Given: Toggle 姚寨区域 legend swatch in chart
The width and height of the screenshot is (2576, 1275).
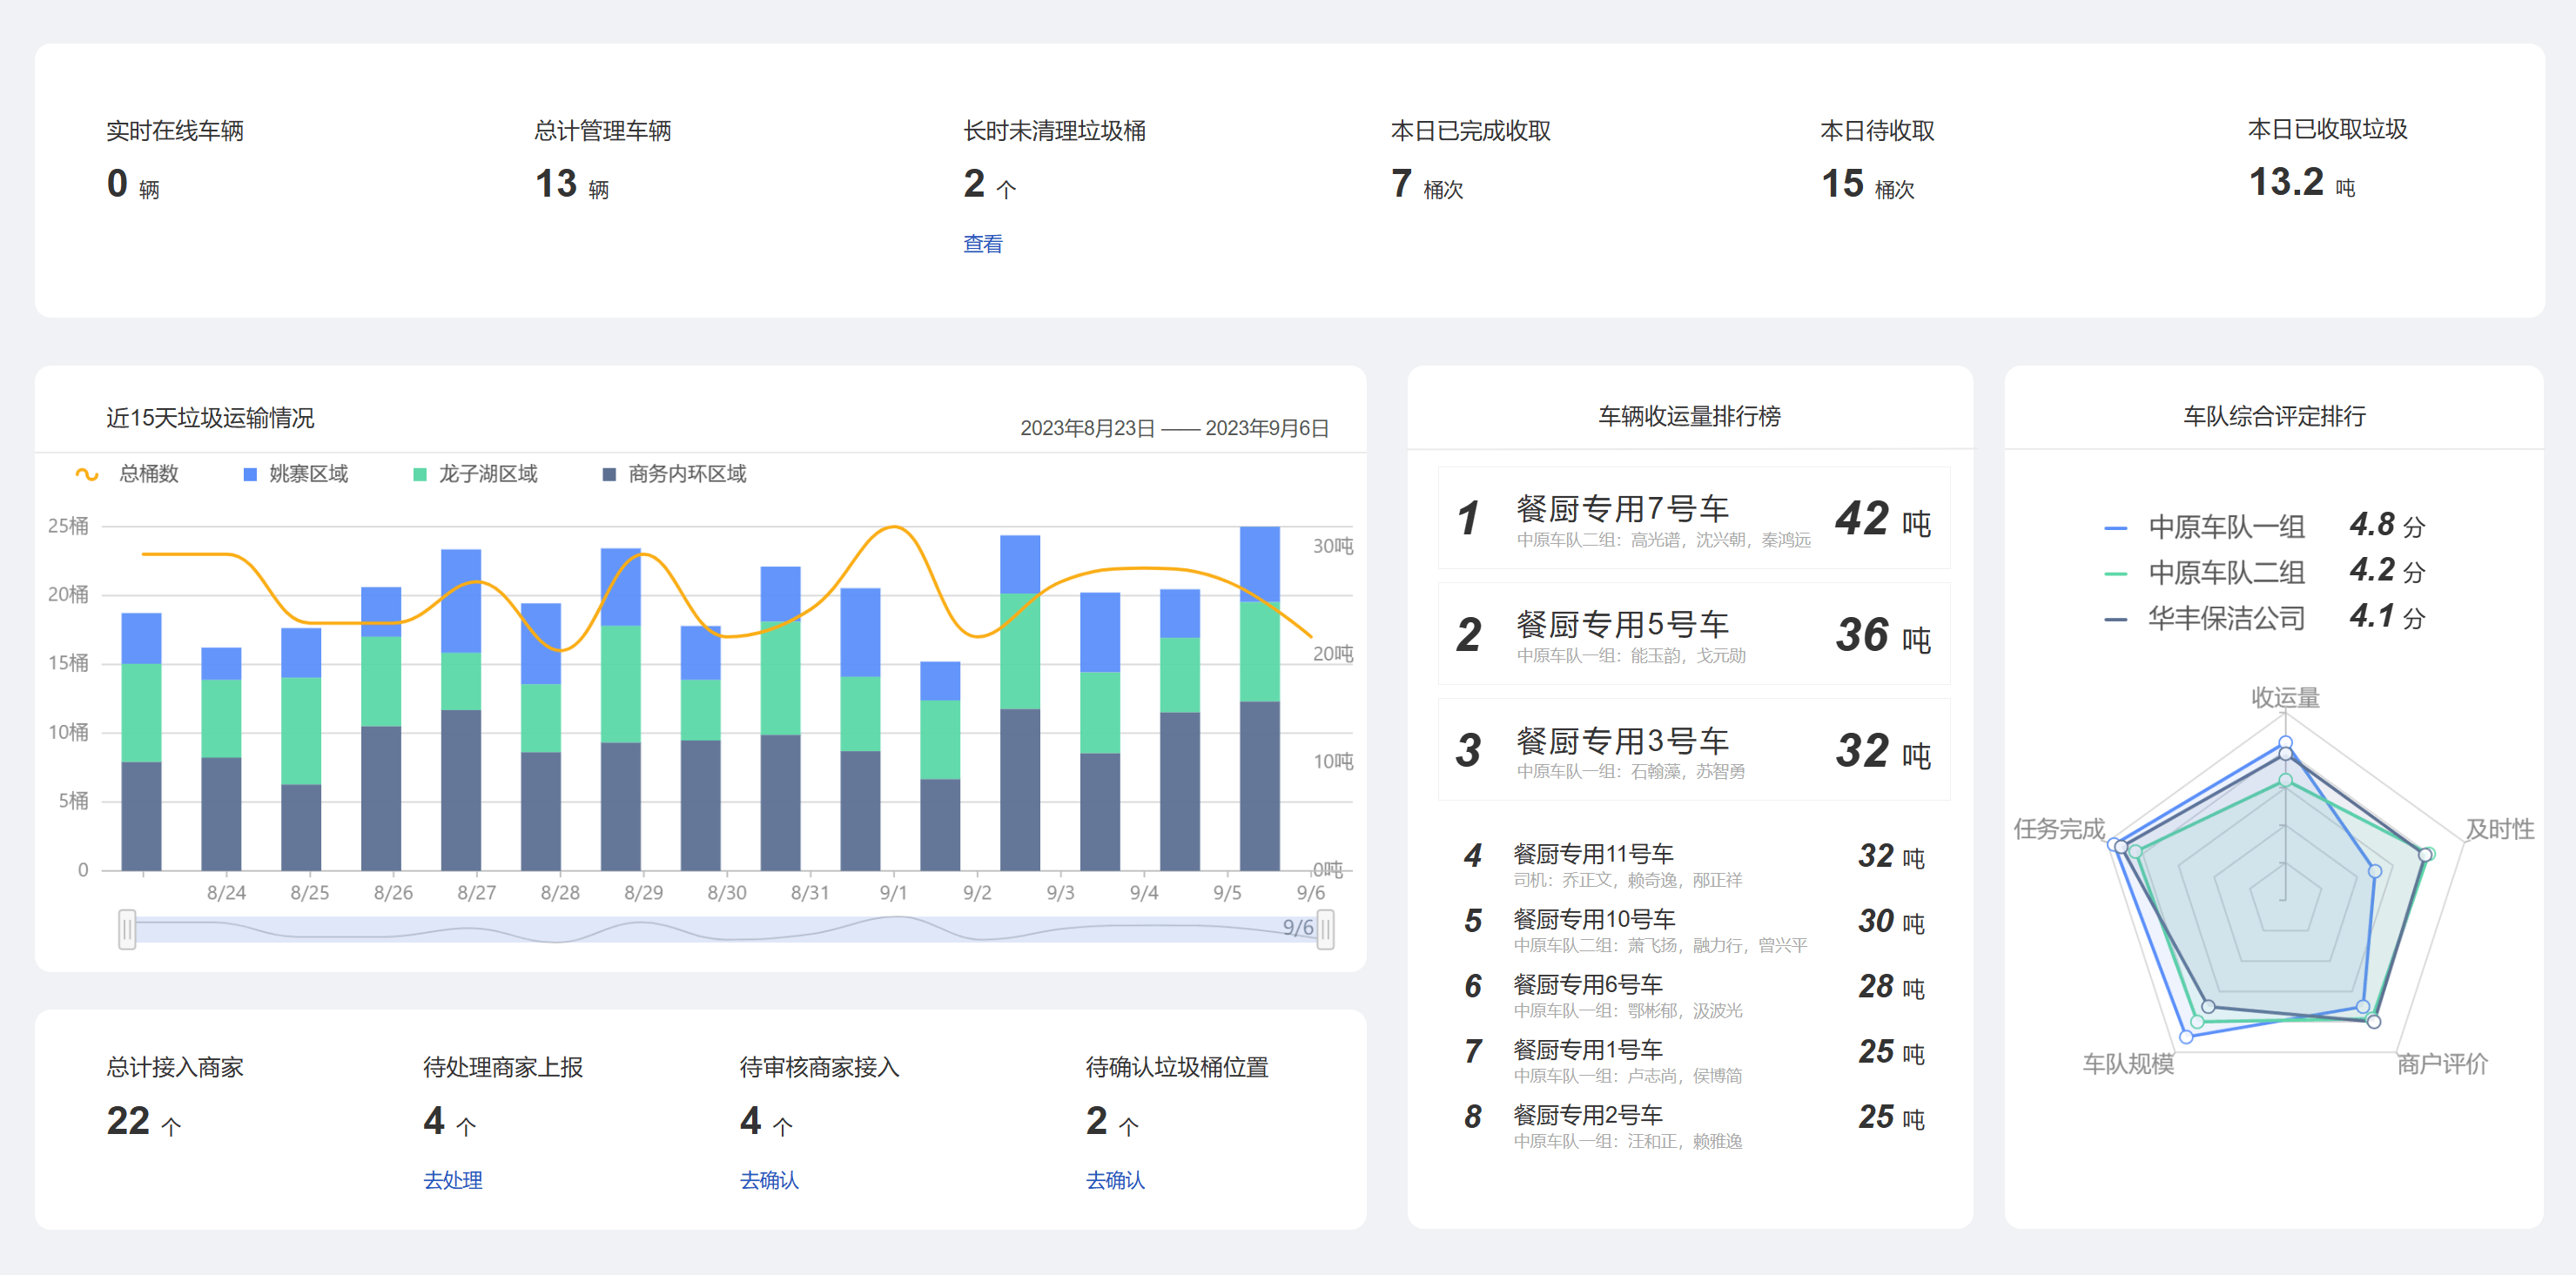Looking at the screenshot, I should pos(250,474).
